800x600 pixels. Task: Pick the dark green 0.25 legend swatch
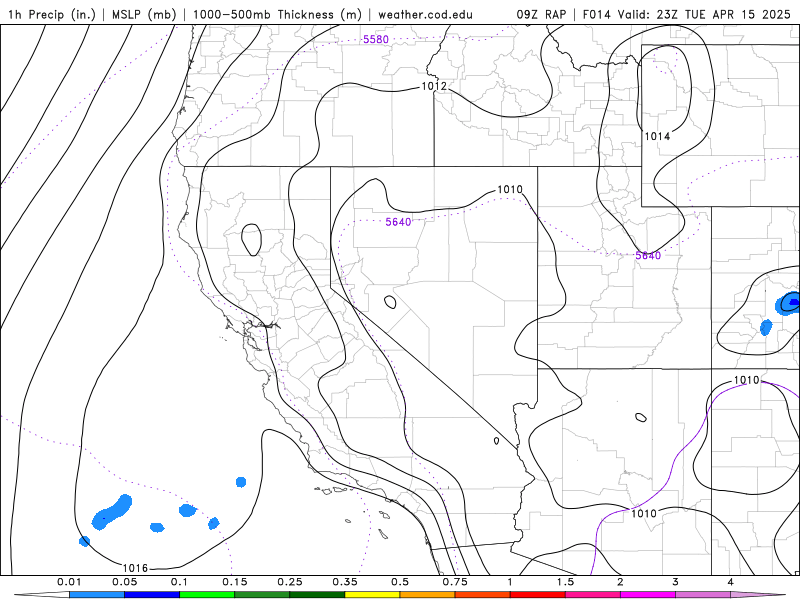[x=317, y=595]
